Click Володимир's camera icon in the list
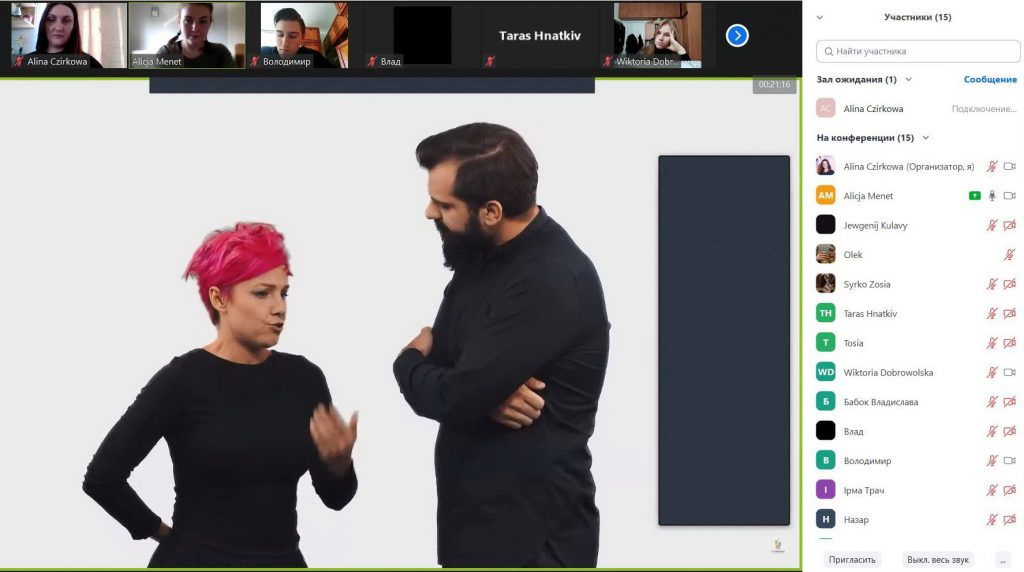 [x=1009, y=461]
